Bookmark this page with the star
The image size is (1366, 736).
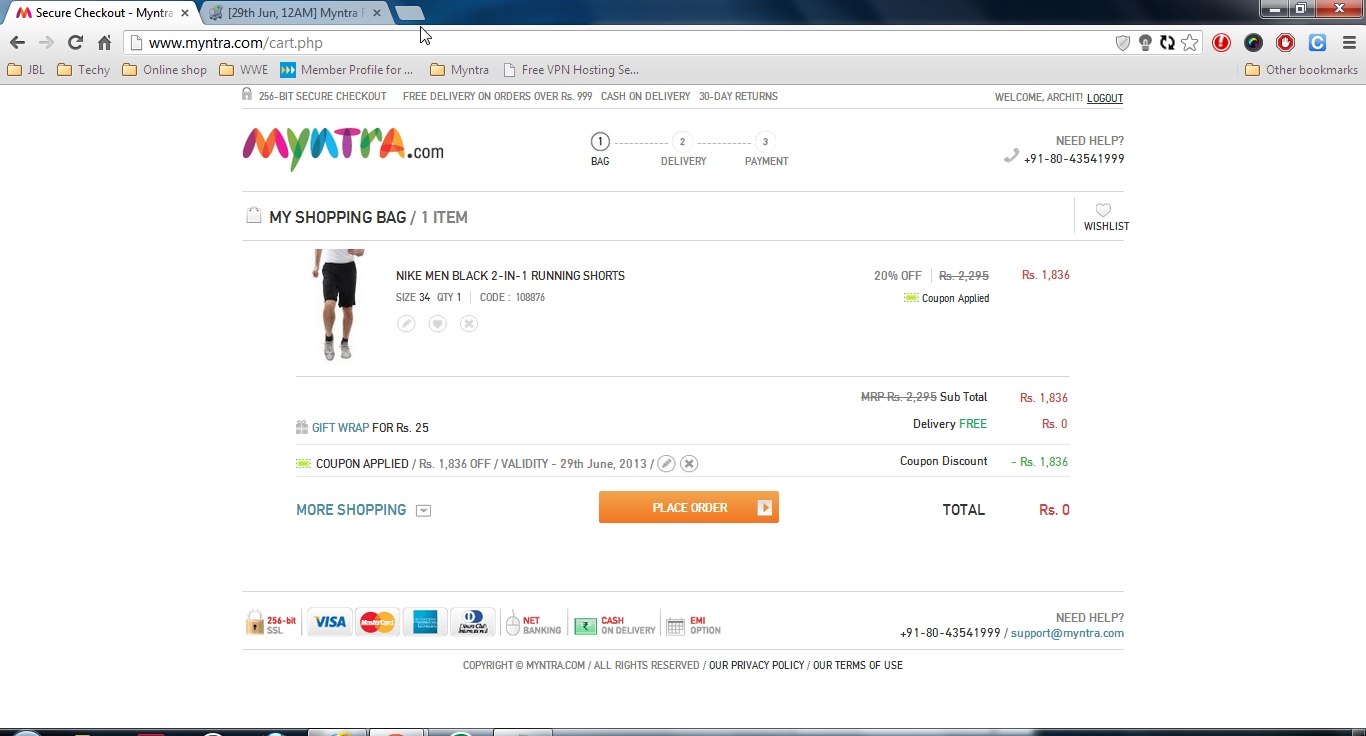[1189, 42]
